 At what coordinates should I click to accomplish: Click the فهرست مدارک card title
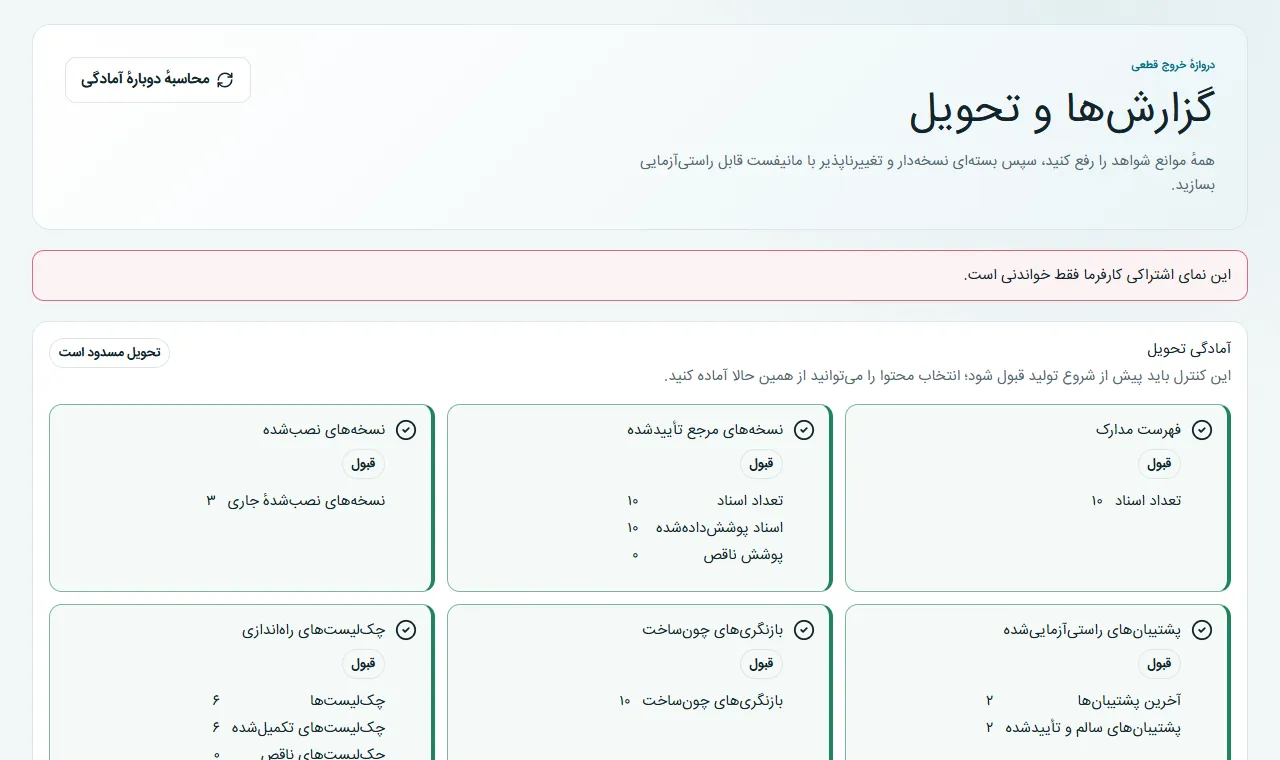[1138, 430]
